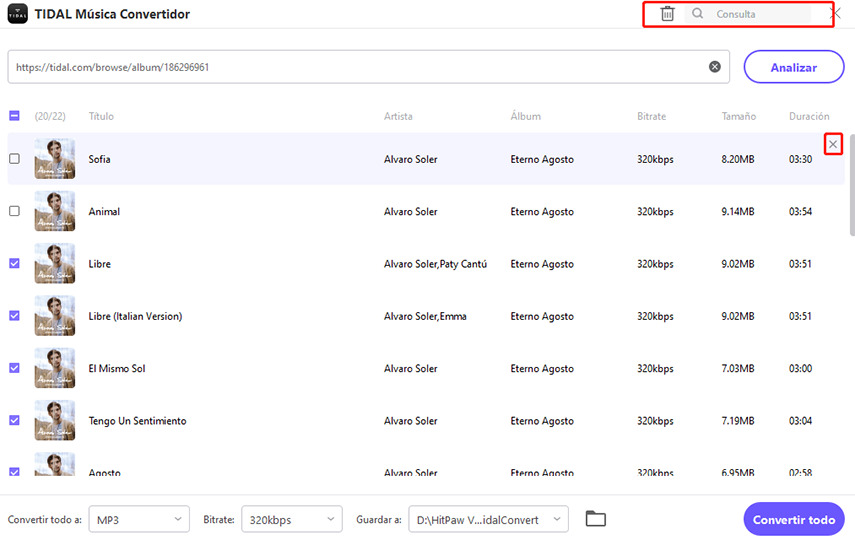The image size is (855, 540).
Task: Open output folder with folder icon
Action: [x=595, y=519]
